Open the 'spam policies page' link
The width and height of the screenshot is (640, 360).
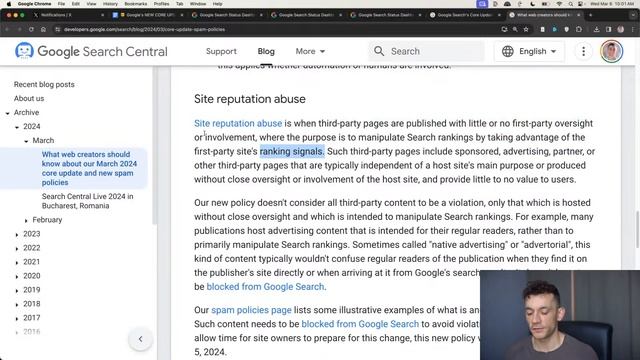point(251,310)
